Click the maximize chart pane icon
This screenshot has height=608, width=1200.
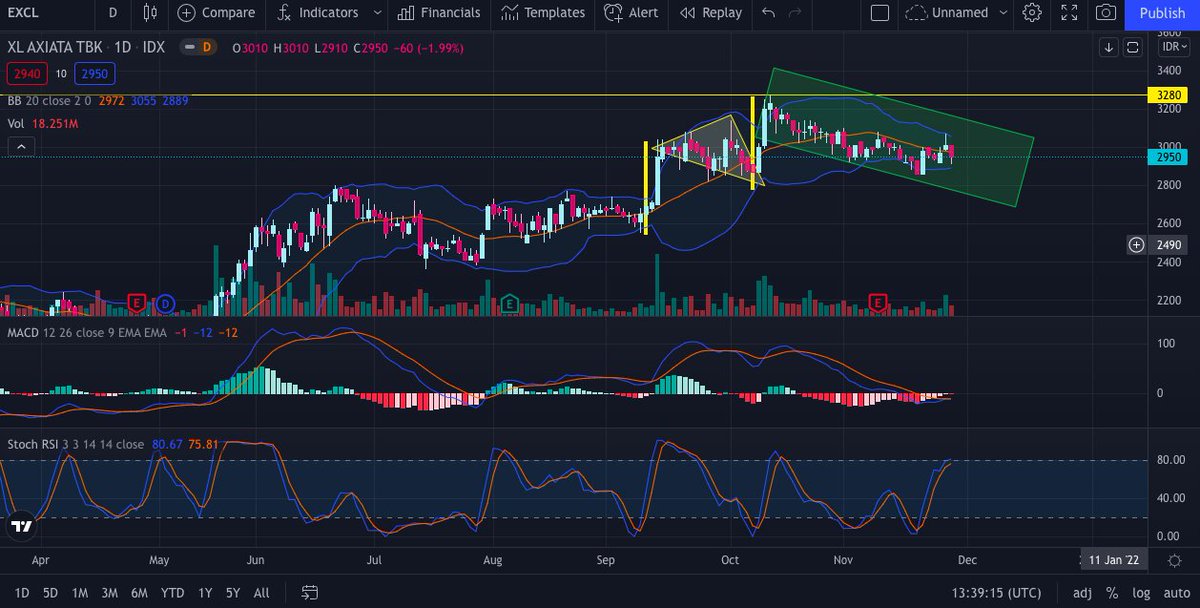(x=1133, y=47)
